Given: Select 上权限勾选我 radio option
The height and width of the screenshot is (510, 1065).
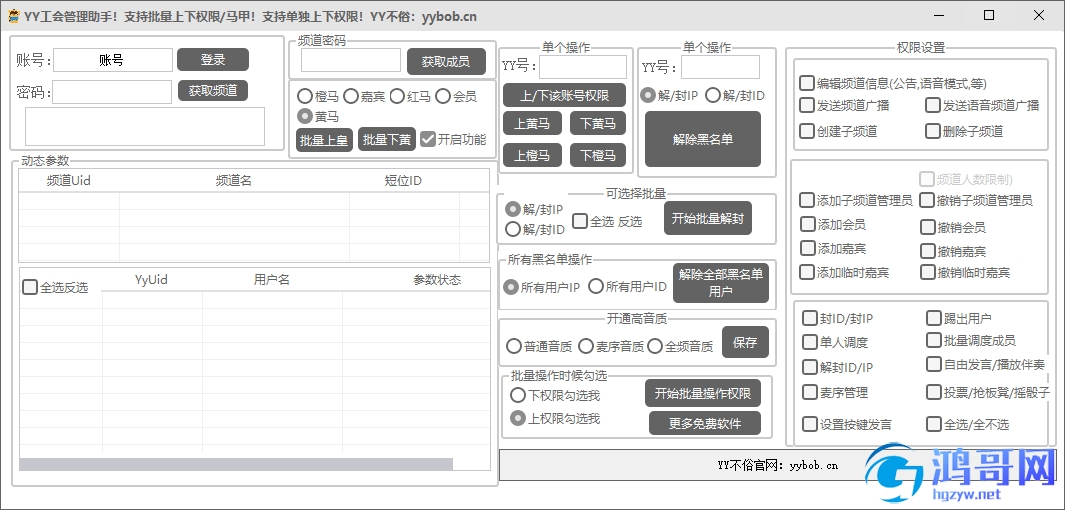Looking at the screenshot, I should click(518, 418).
